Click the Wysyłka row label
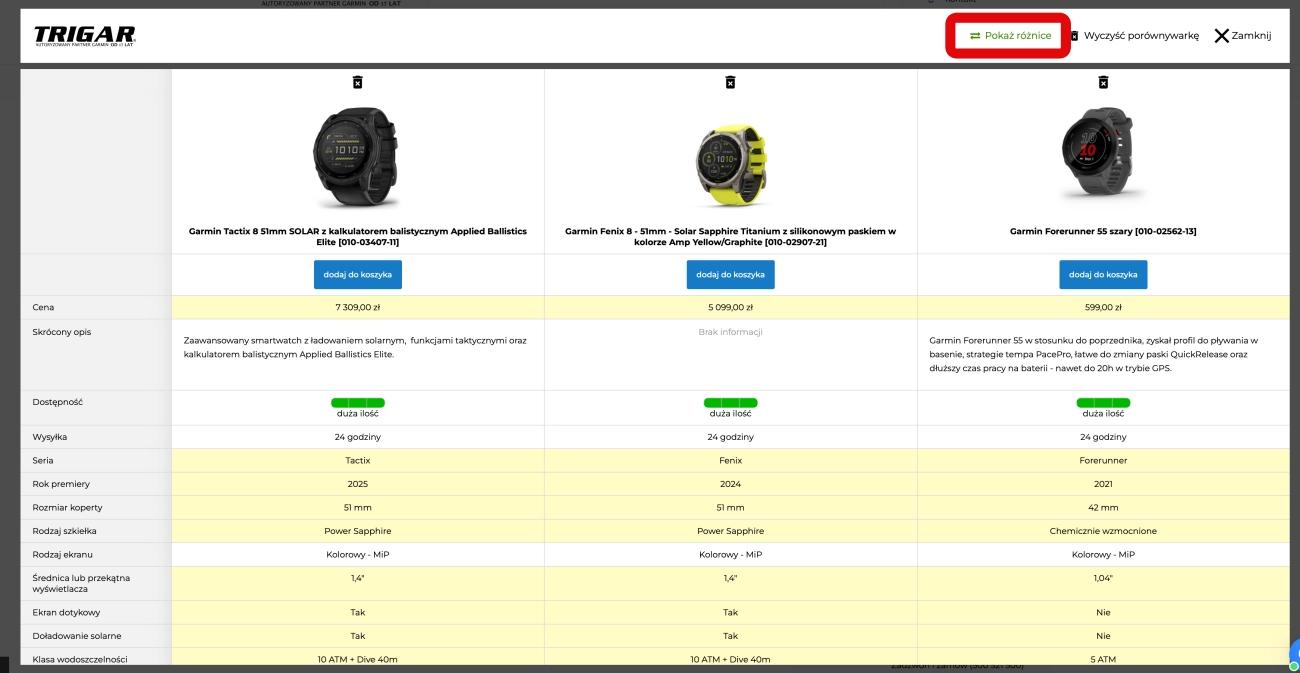Screen dimensions: 1300x673 pos(49,437)
